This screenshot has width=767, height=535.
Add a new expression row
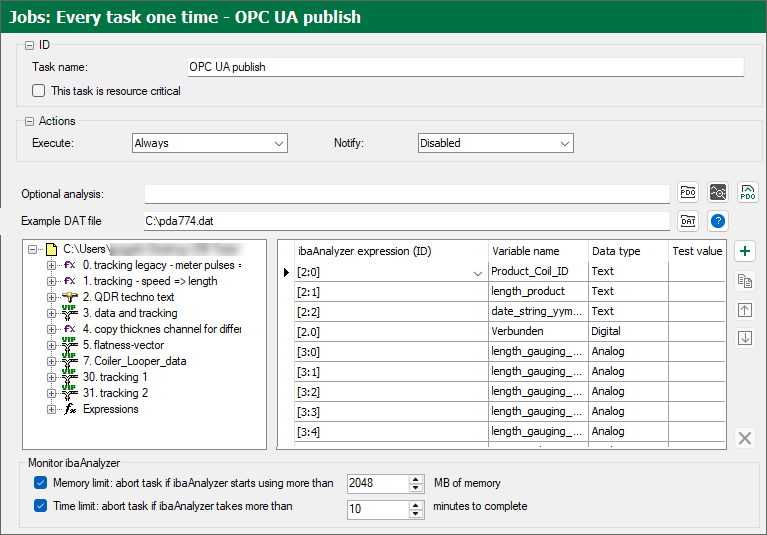(744, 251)
